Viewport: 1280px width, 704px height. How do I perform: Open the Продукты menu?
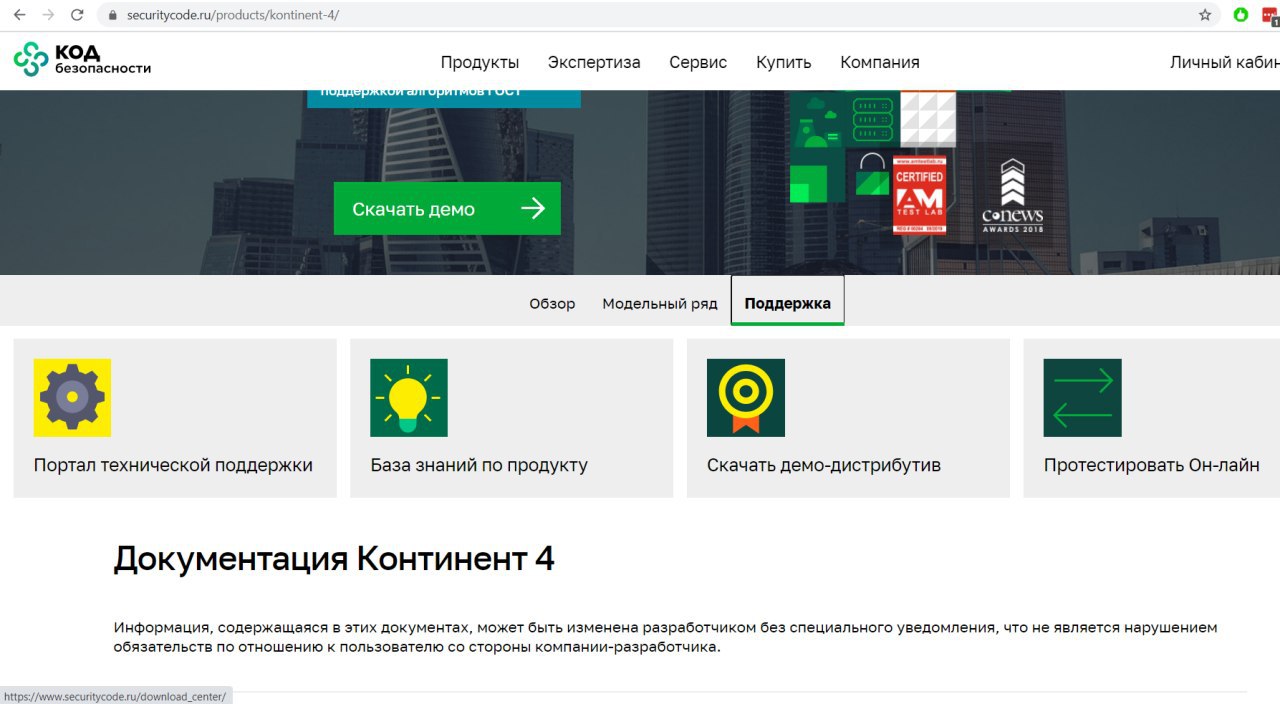(480, 62)
